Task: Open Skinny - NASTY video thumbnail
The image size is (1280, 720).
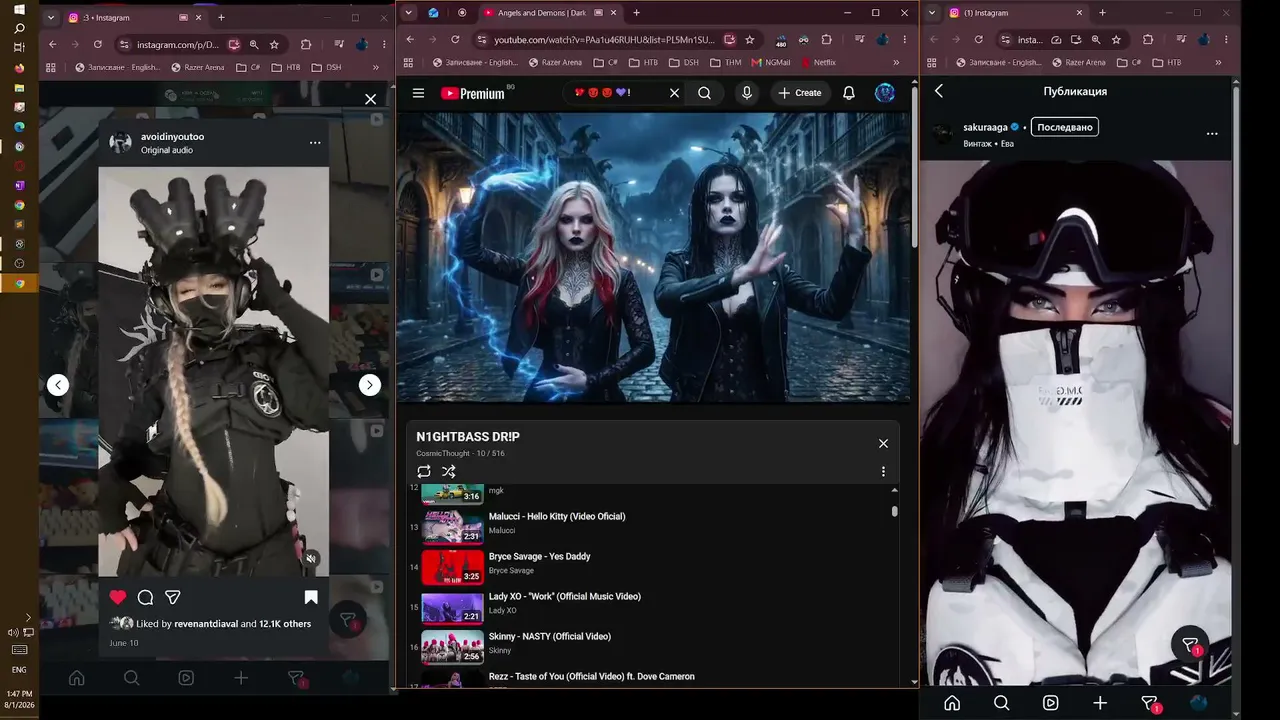Action: tap(453, 647)
